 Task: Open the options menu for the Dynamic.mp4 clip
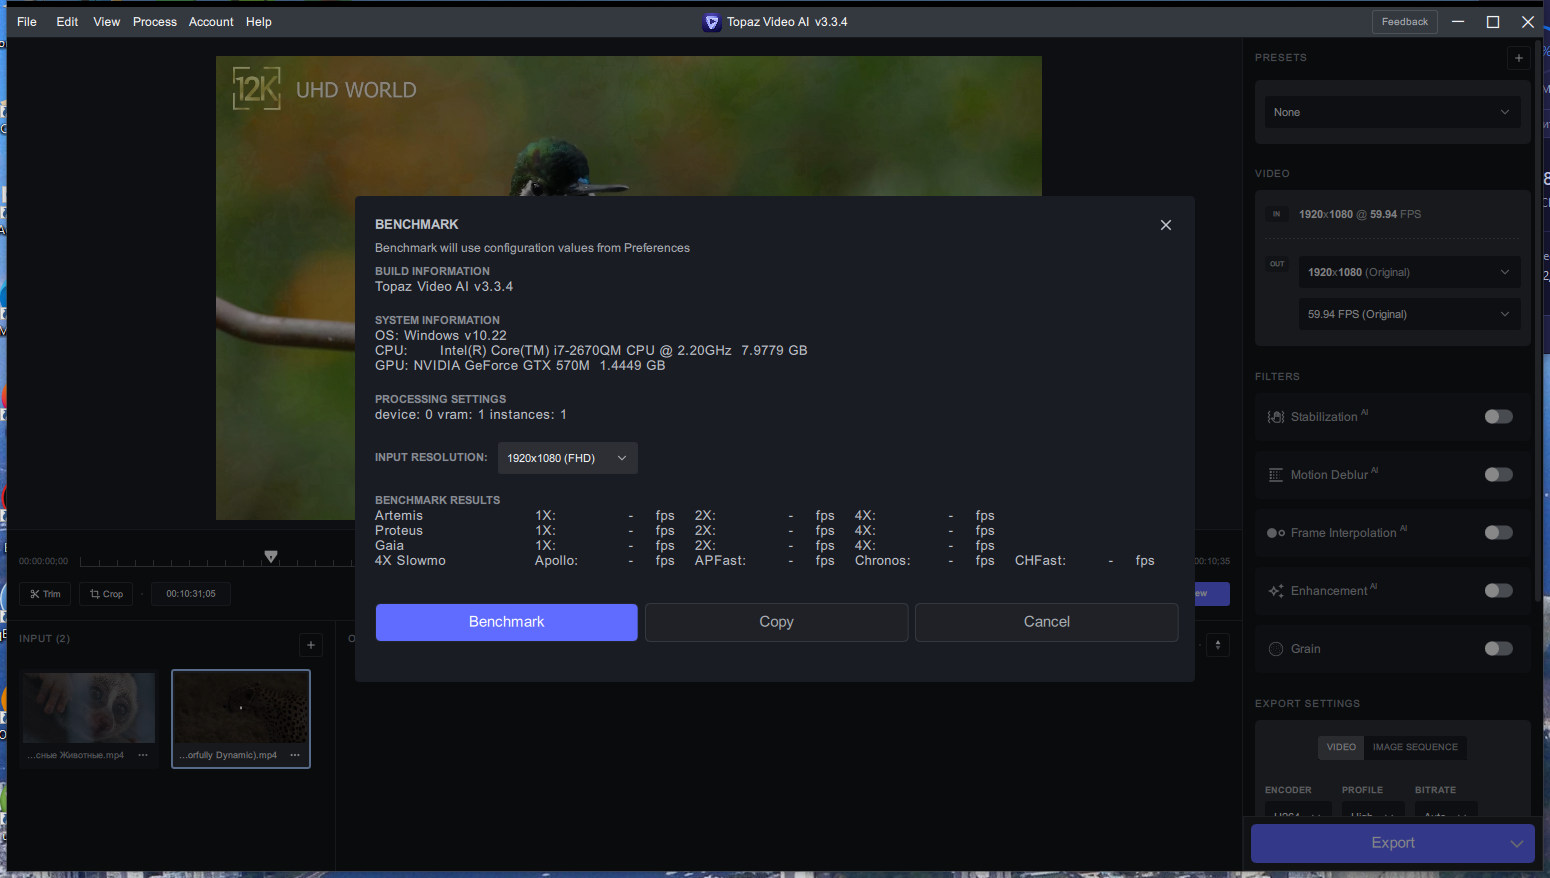295,755
